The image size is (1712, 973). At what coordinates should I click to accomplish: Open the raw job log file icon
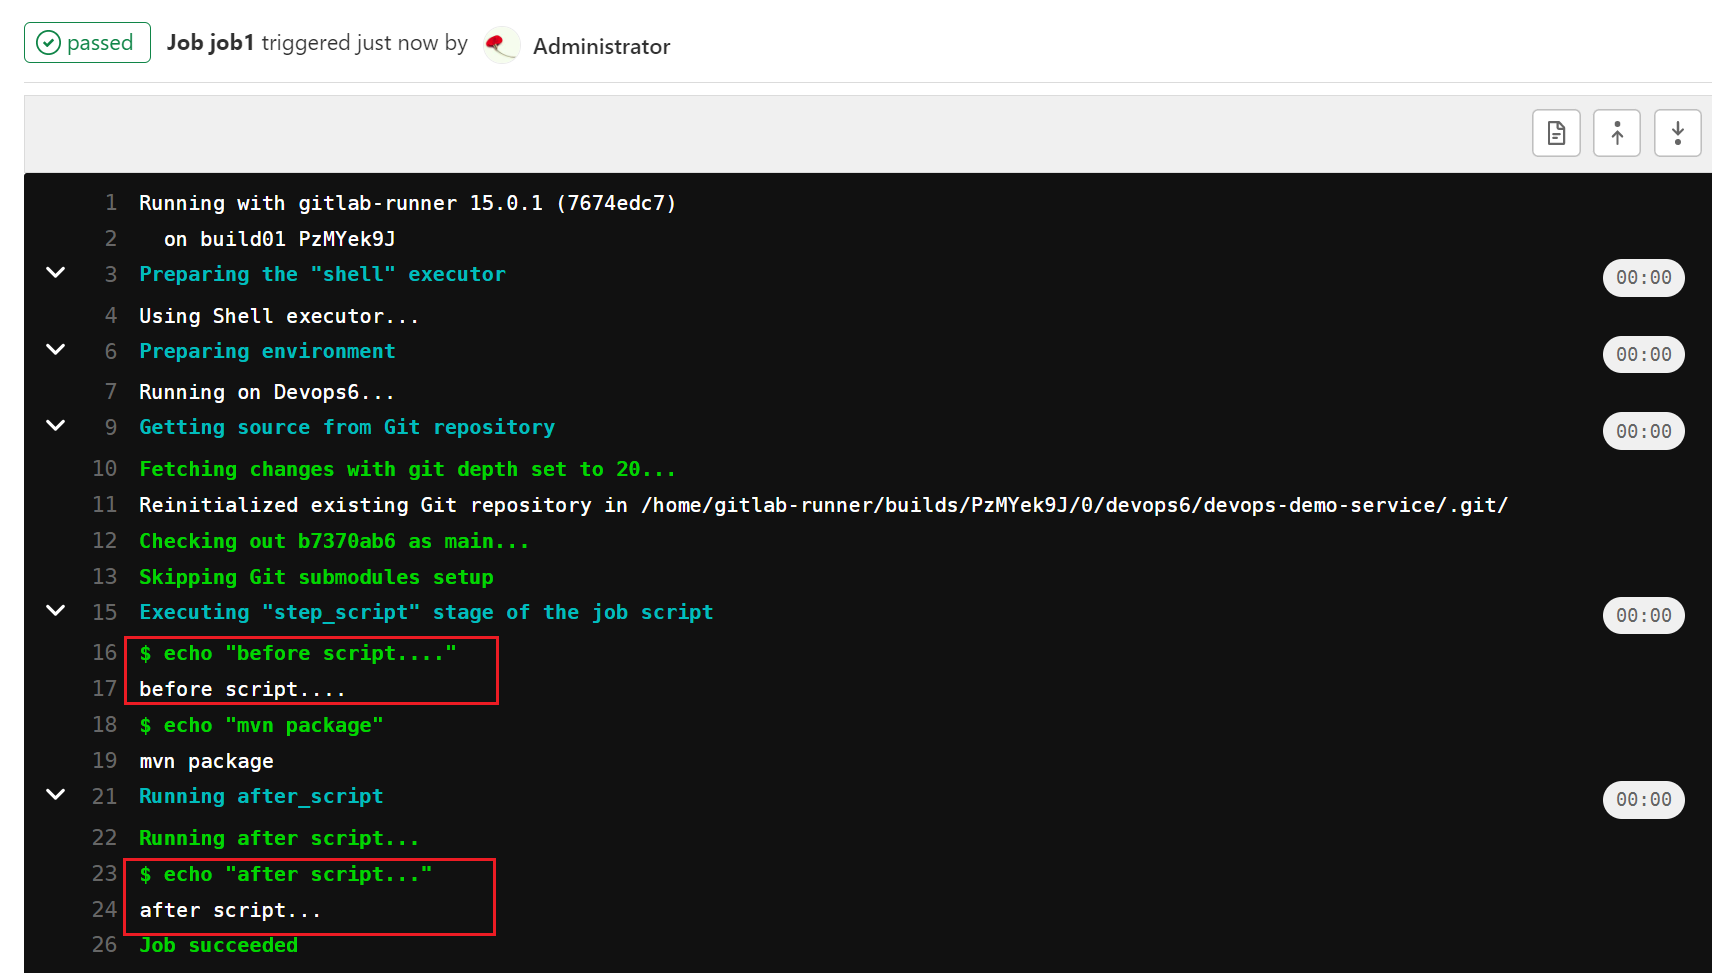coord(1556,133)
